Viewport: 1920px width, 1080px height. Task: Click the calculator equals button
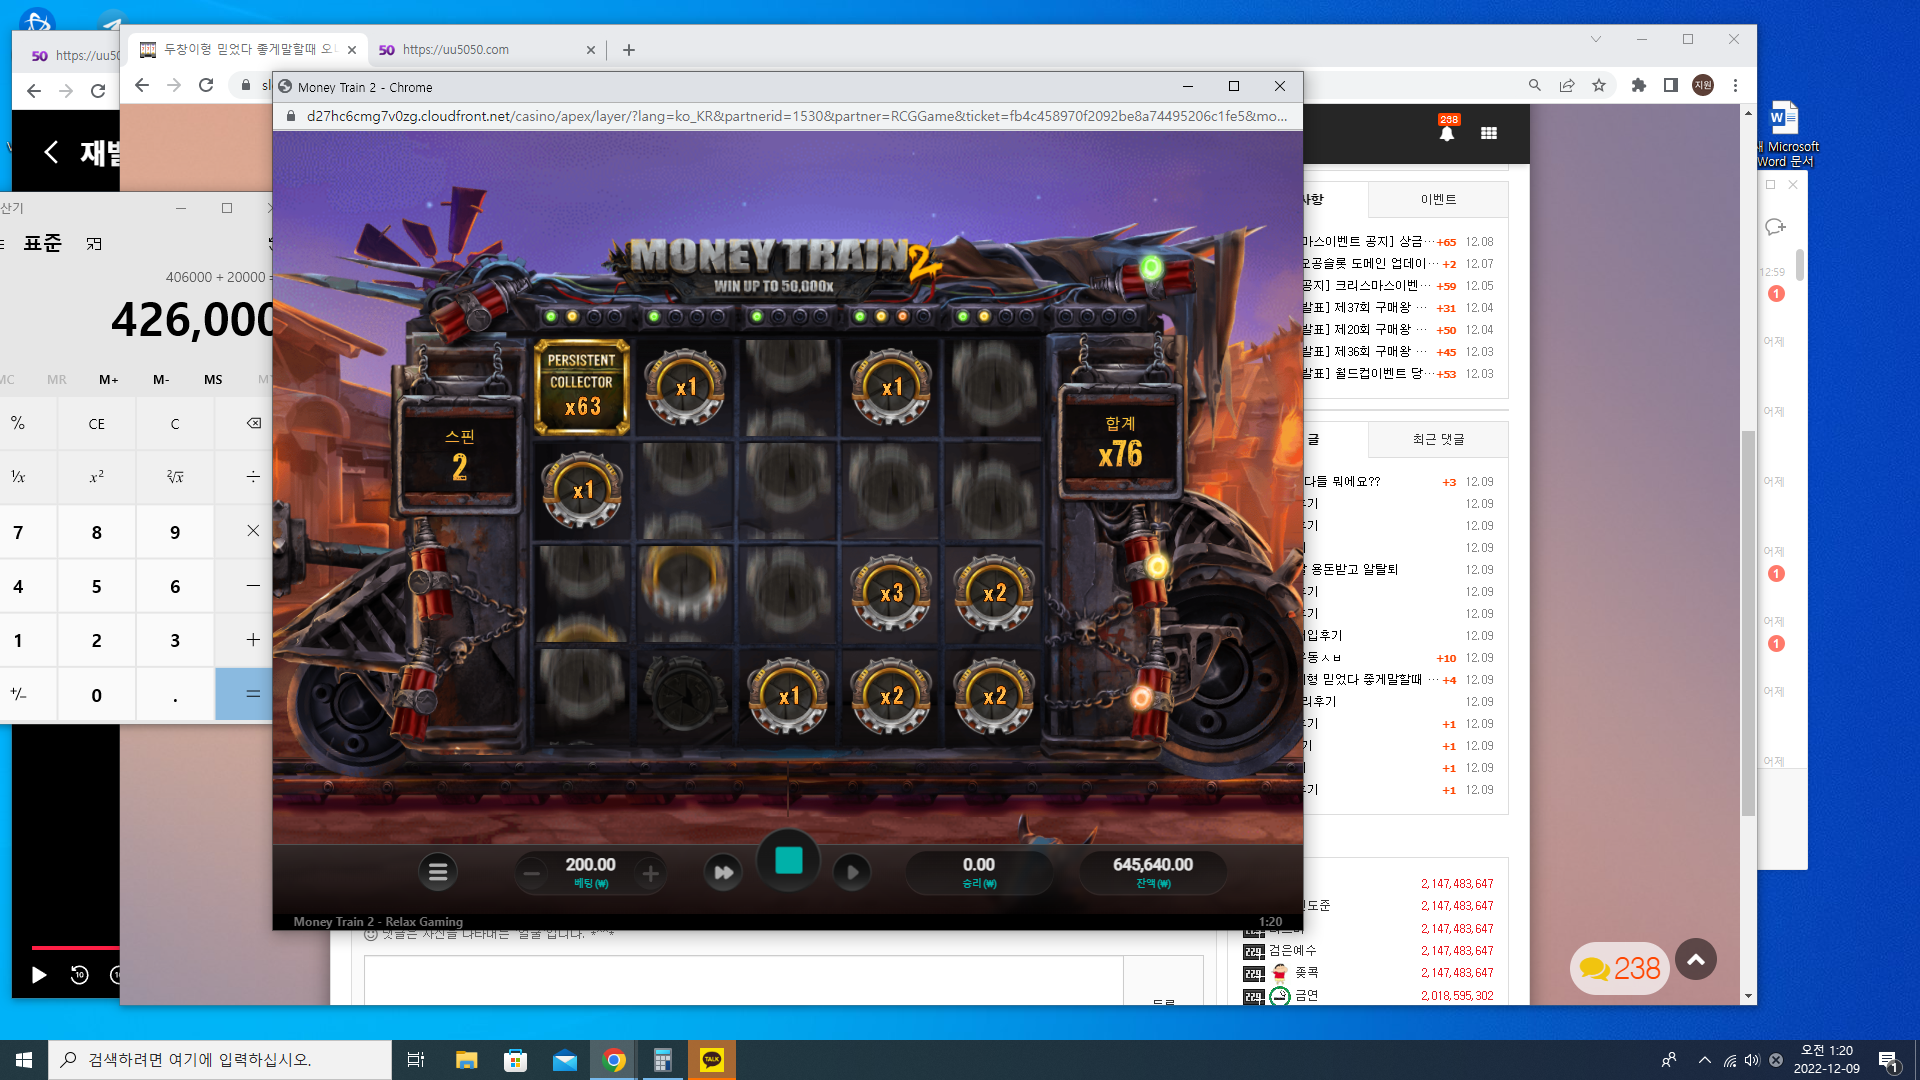[x=244, y=694]
